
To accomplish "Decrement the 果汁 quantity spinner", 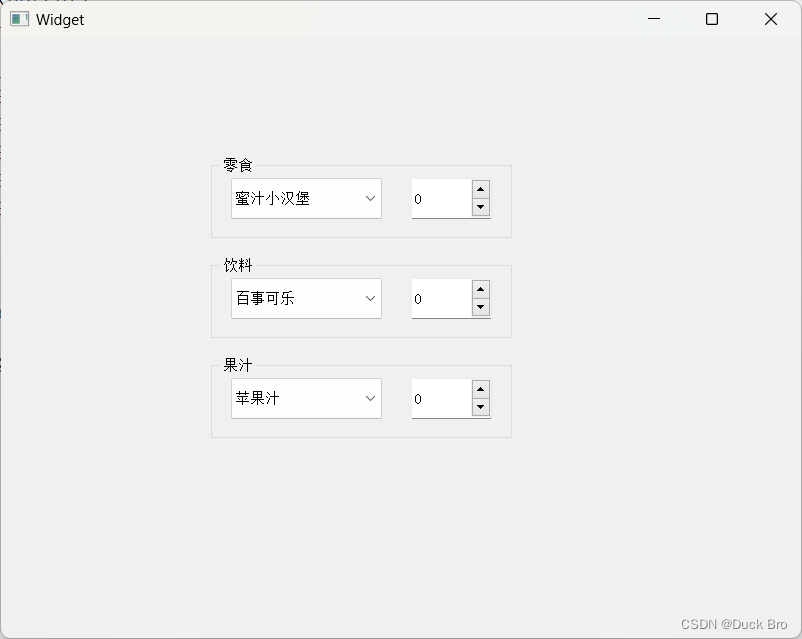I will point(480,408).
